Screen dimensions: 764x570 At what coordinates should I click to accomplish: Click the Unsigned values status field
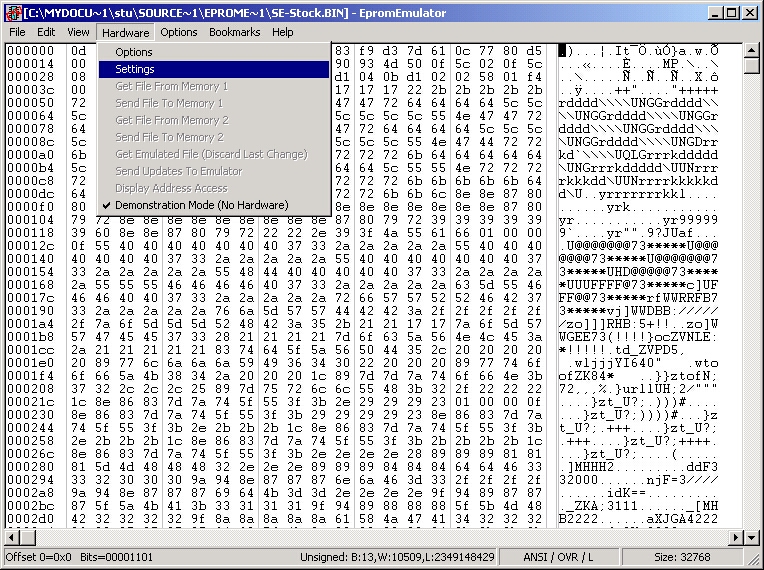(x=397, y=557)
